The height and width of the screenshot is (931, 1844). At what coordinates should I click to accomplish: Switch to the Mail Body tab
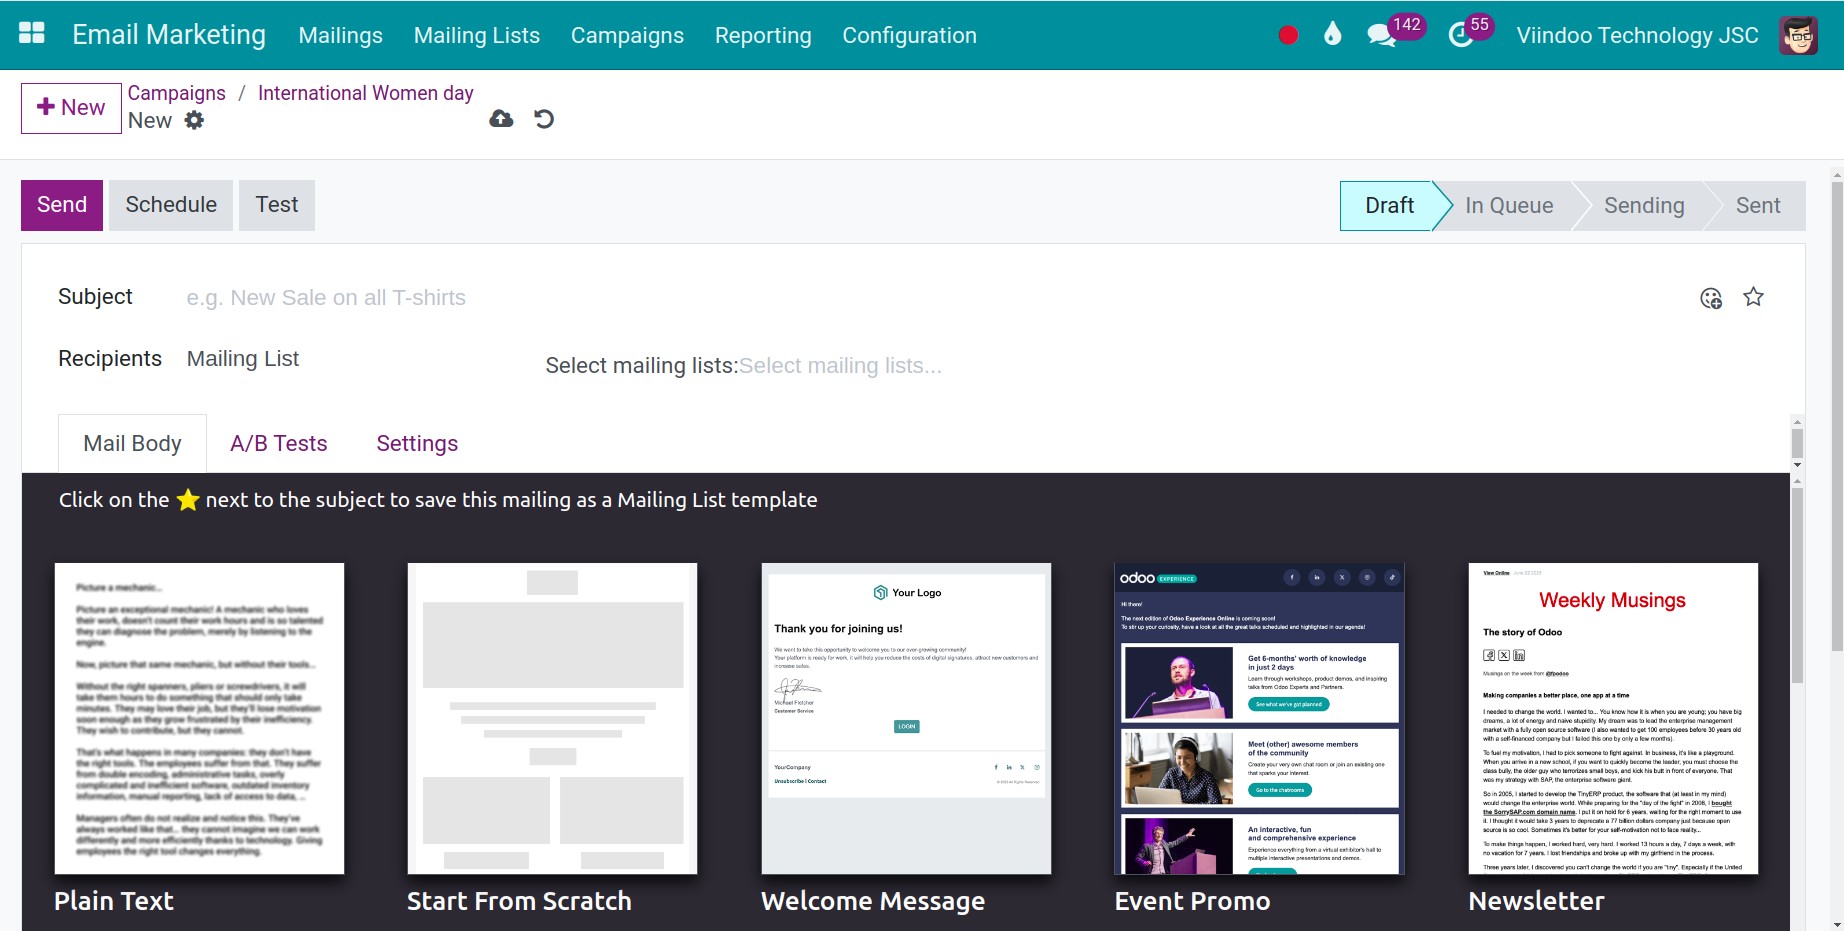132,444
